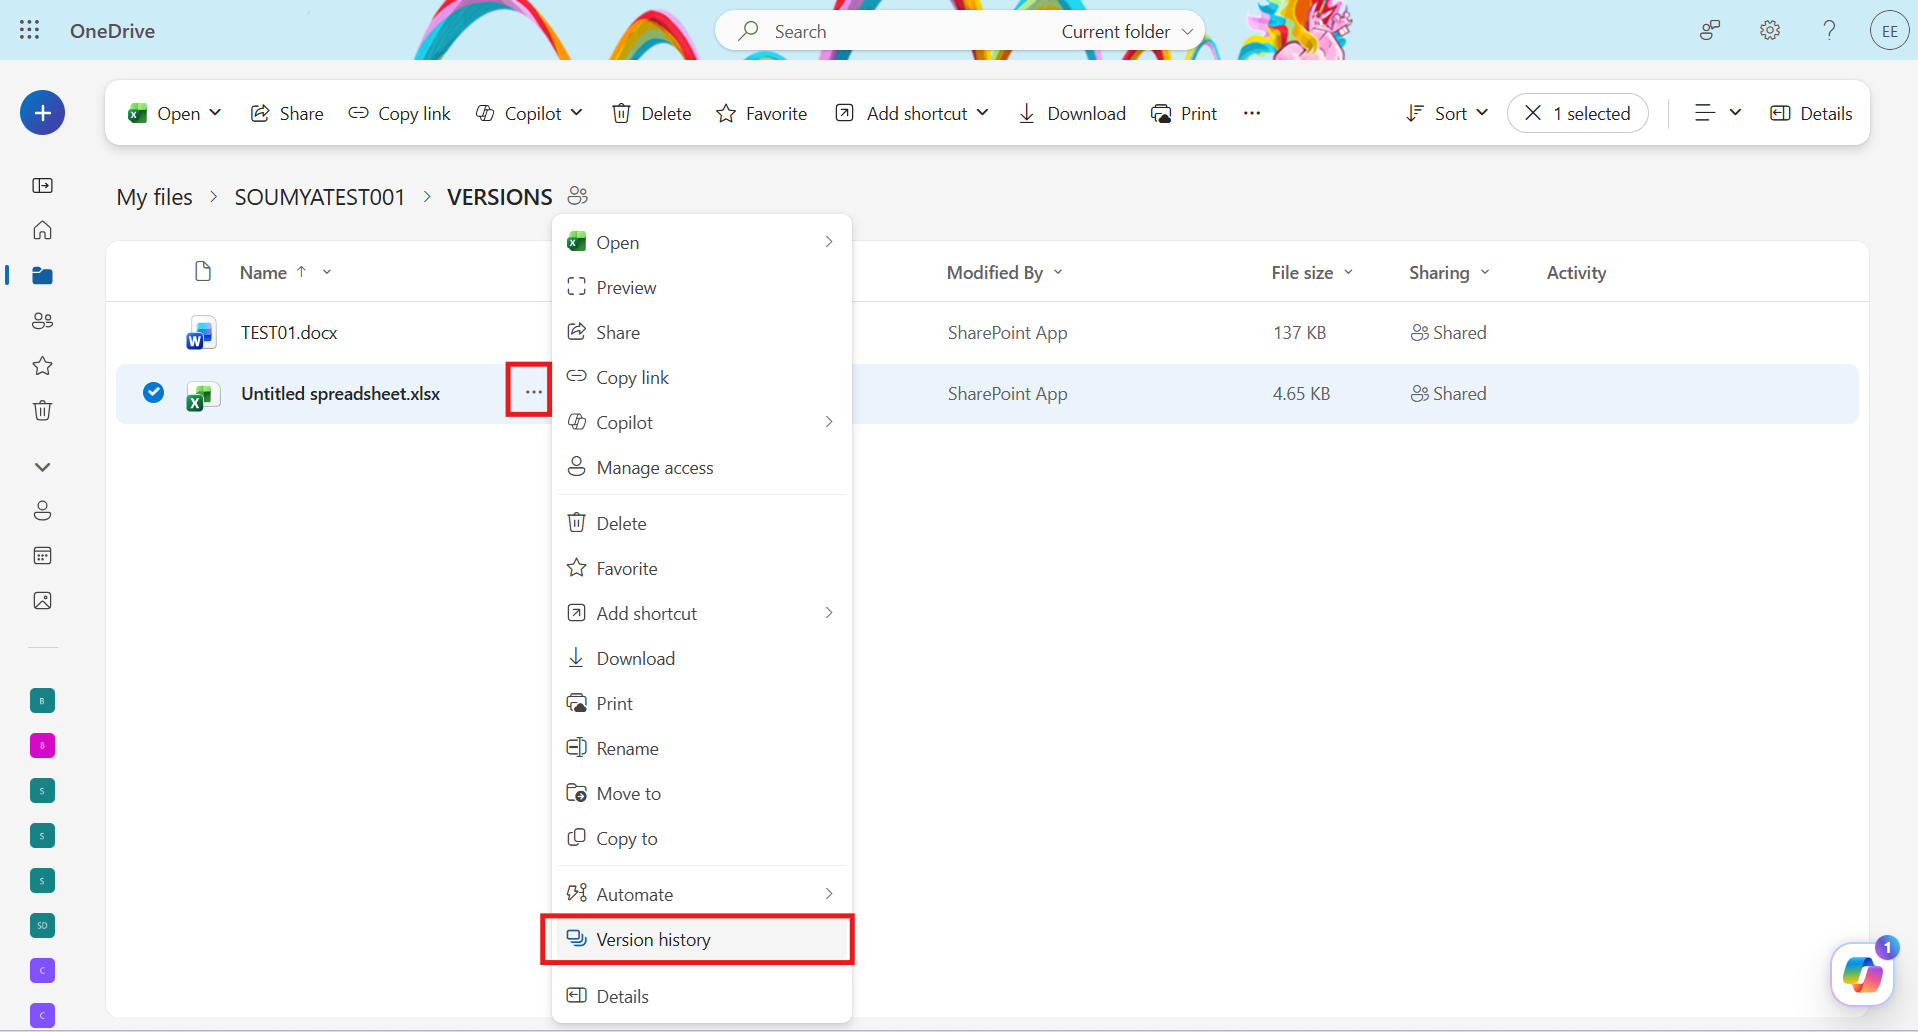Open the view layout options dropdown
1918x1032 pixels.
pyautogui.click(x=1718, y=113)
